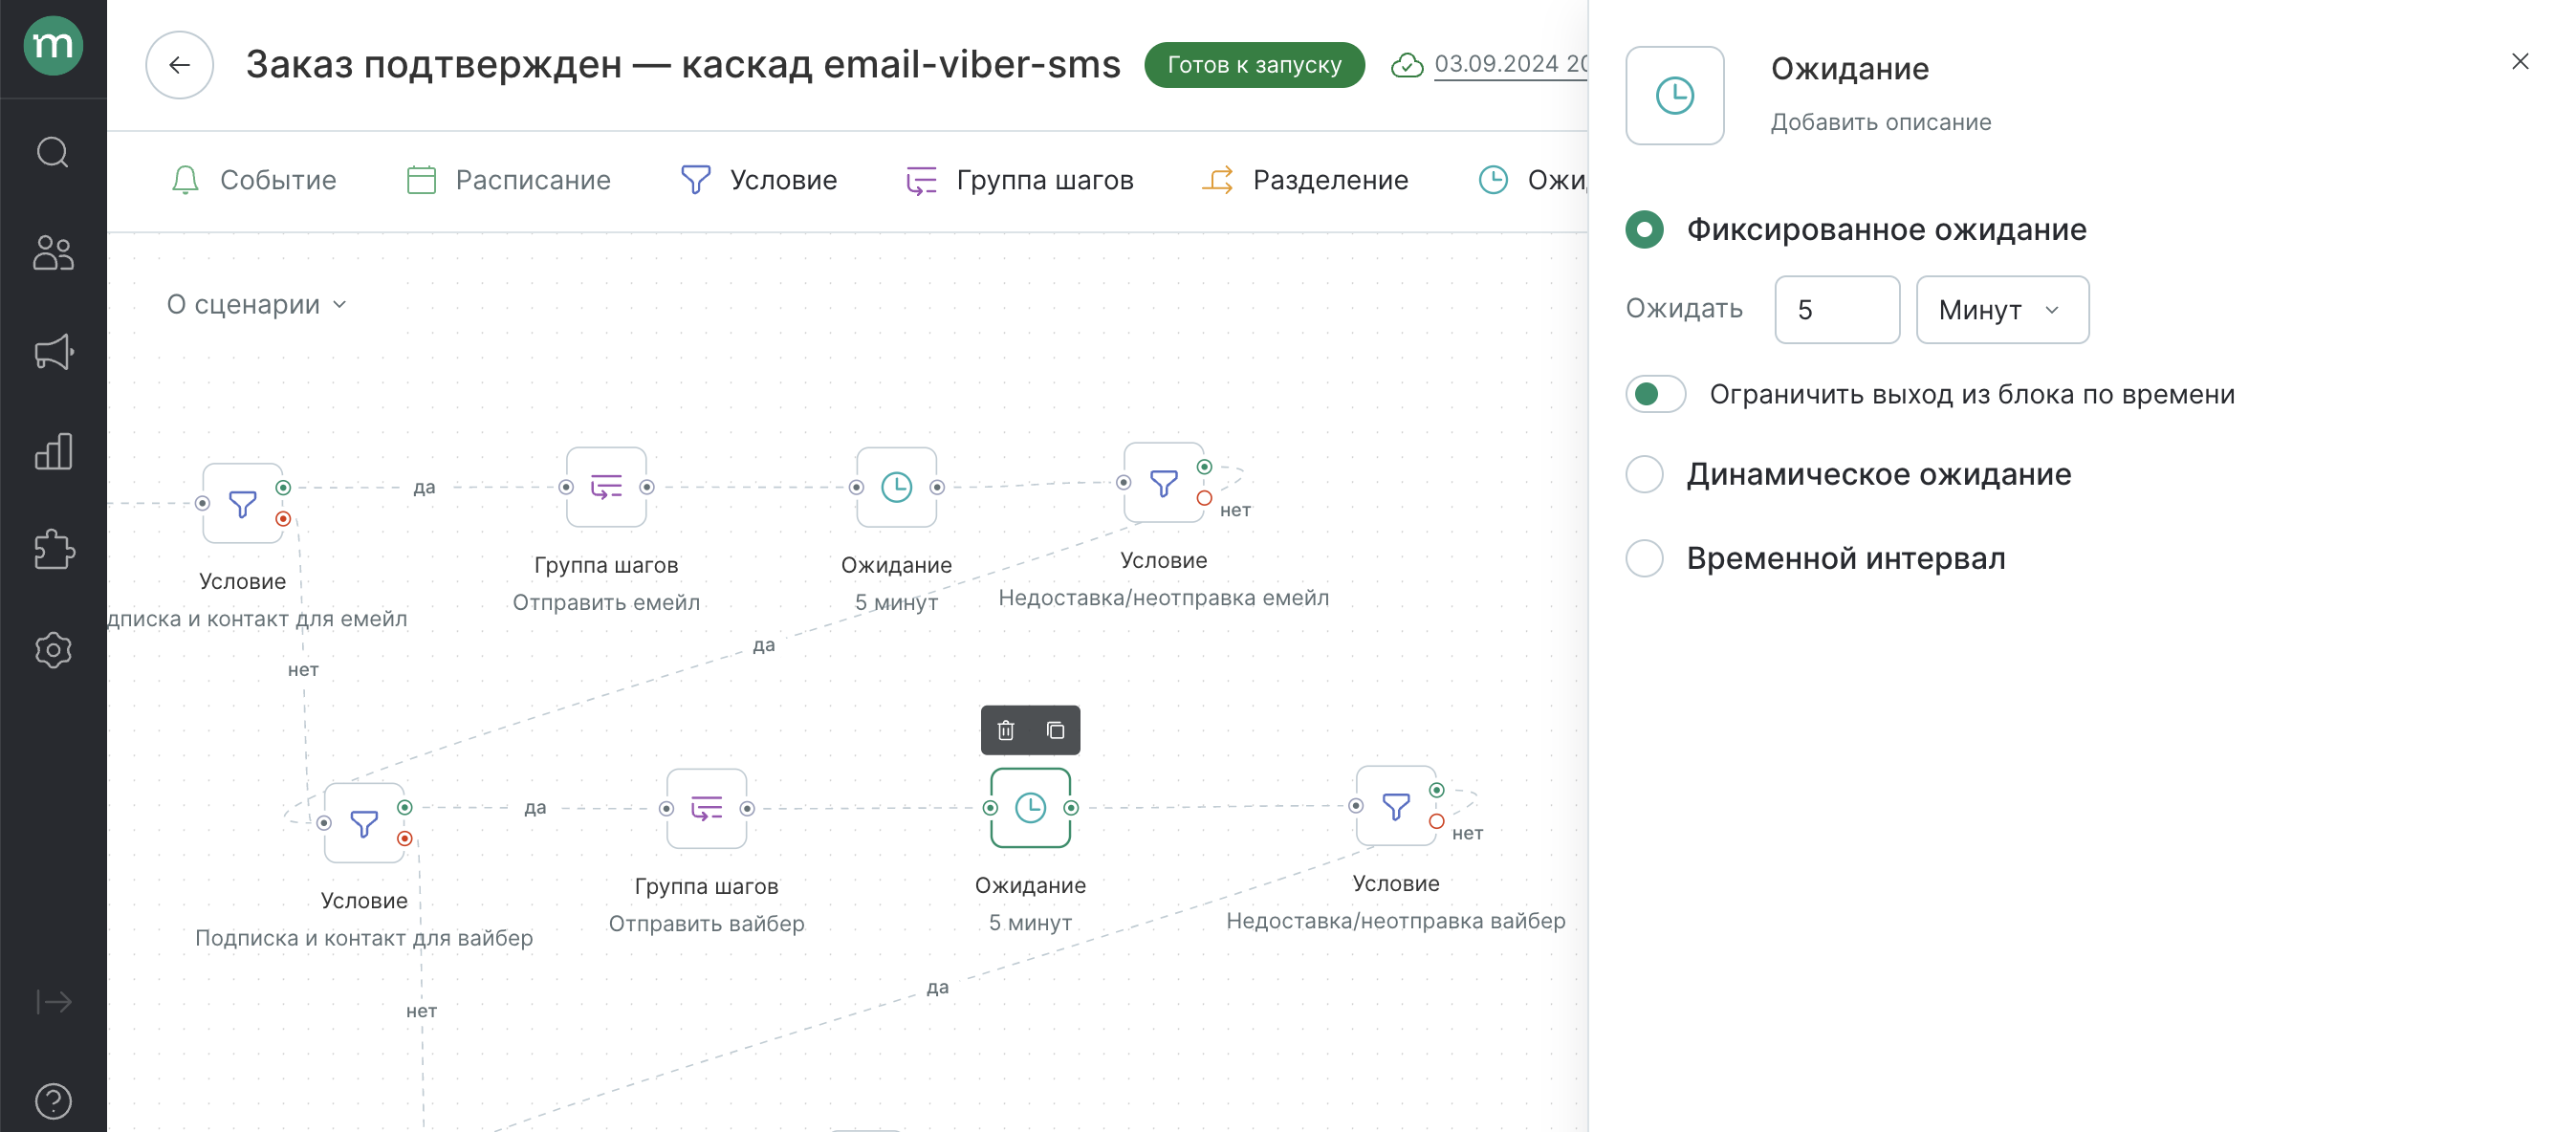
Task: Click the 'Ожидание' panel title text
Action: [x=1850, y=69]
